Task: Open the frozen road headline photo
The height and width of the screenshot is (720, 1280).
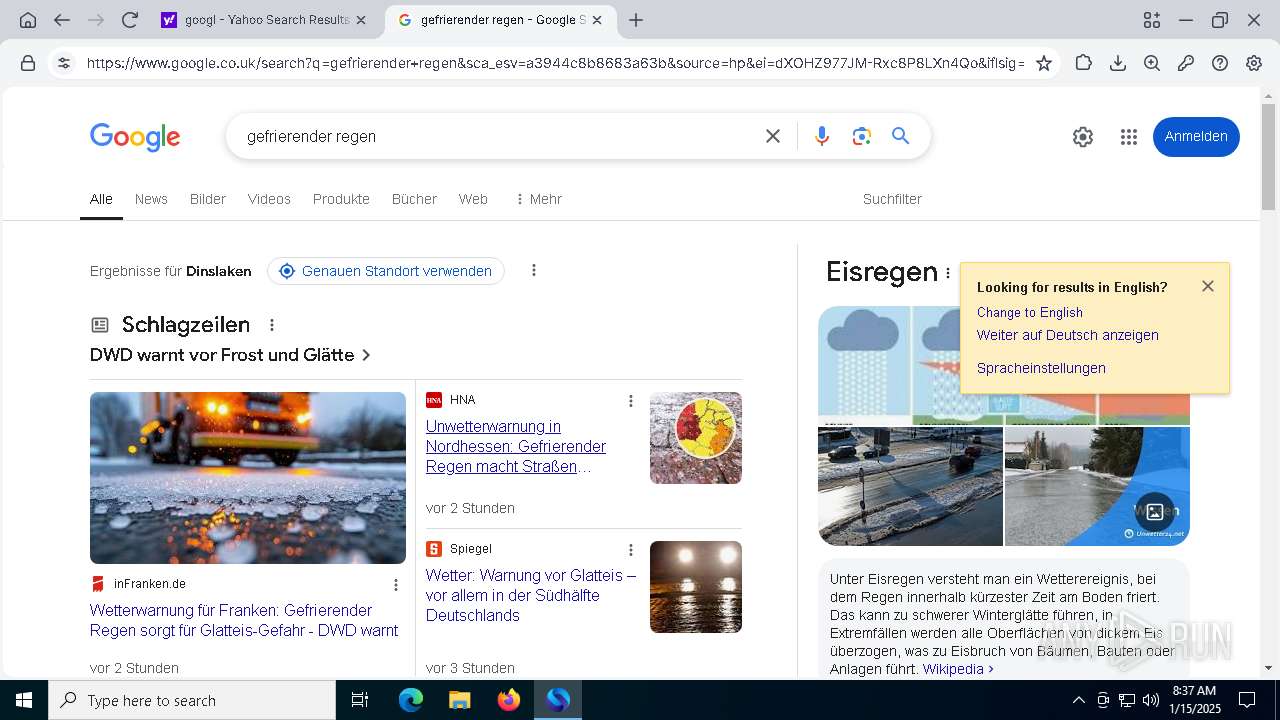Action: click(248, 478)
